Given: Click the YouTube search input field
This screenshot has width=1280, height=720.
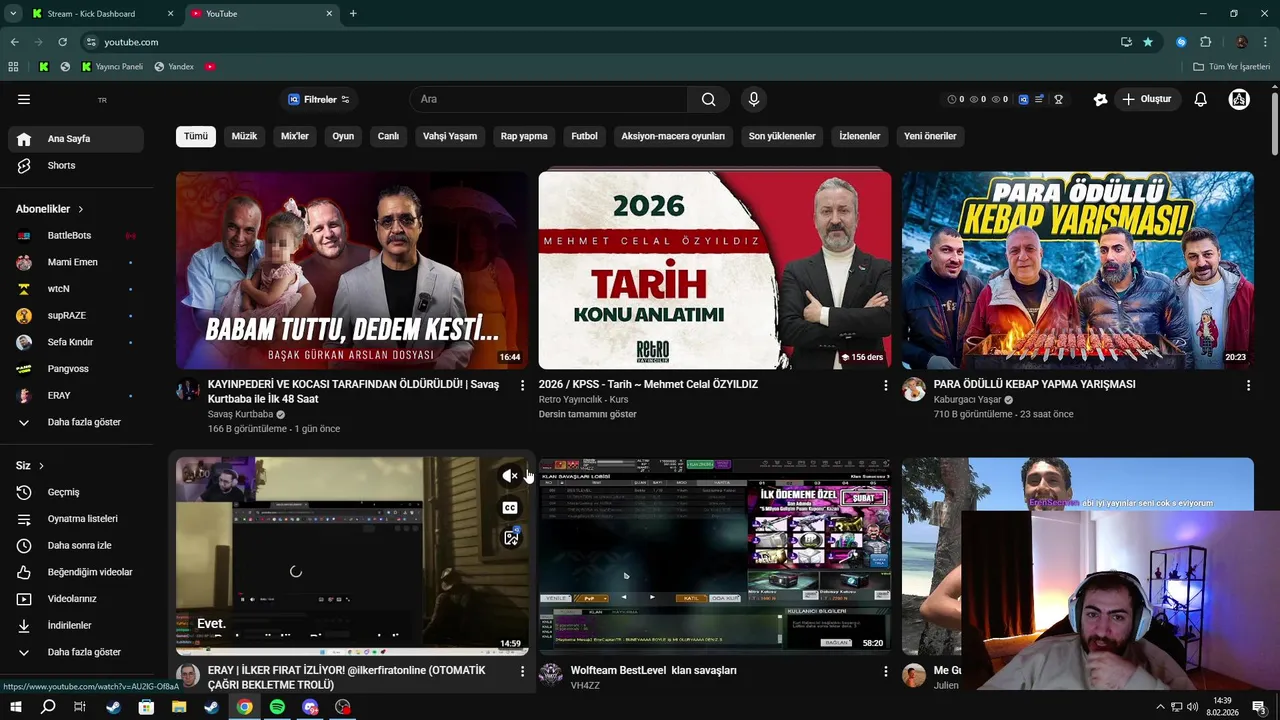Looking at the screenshot, I should tap(548, 99).
